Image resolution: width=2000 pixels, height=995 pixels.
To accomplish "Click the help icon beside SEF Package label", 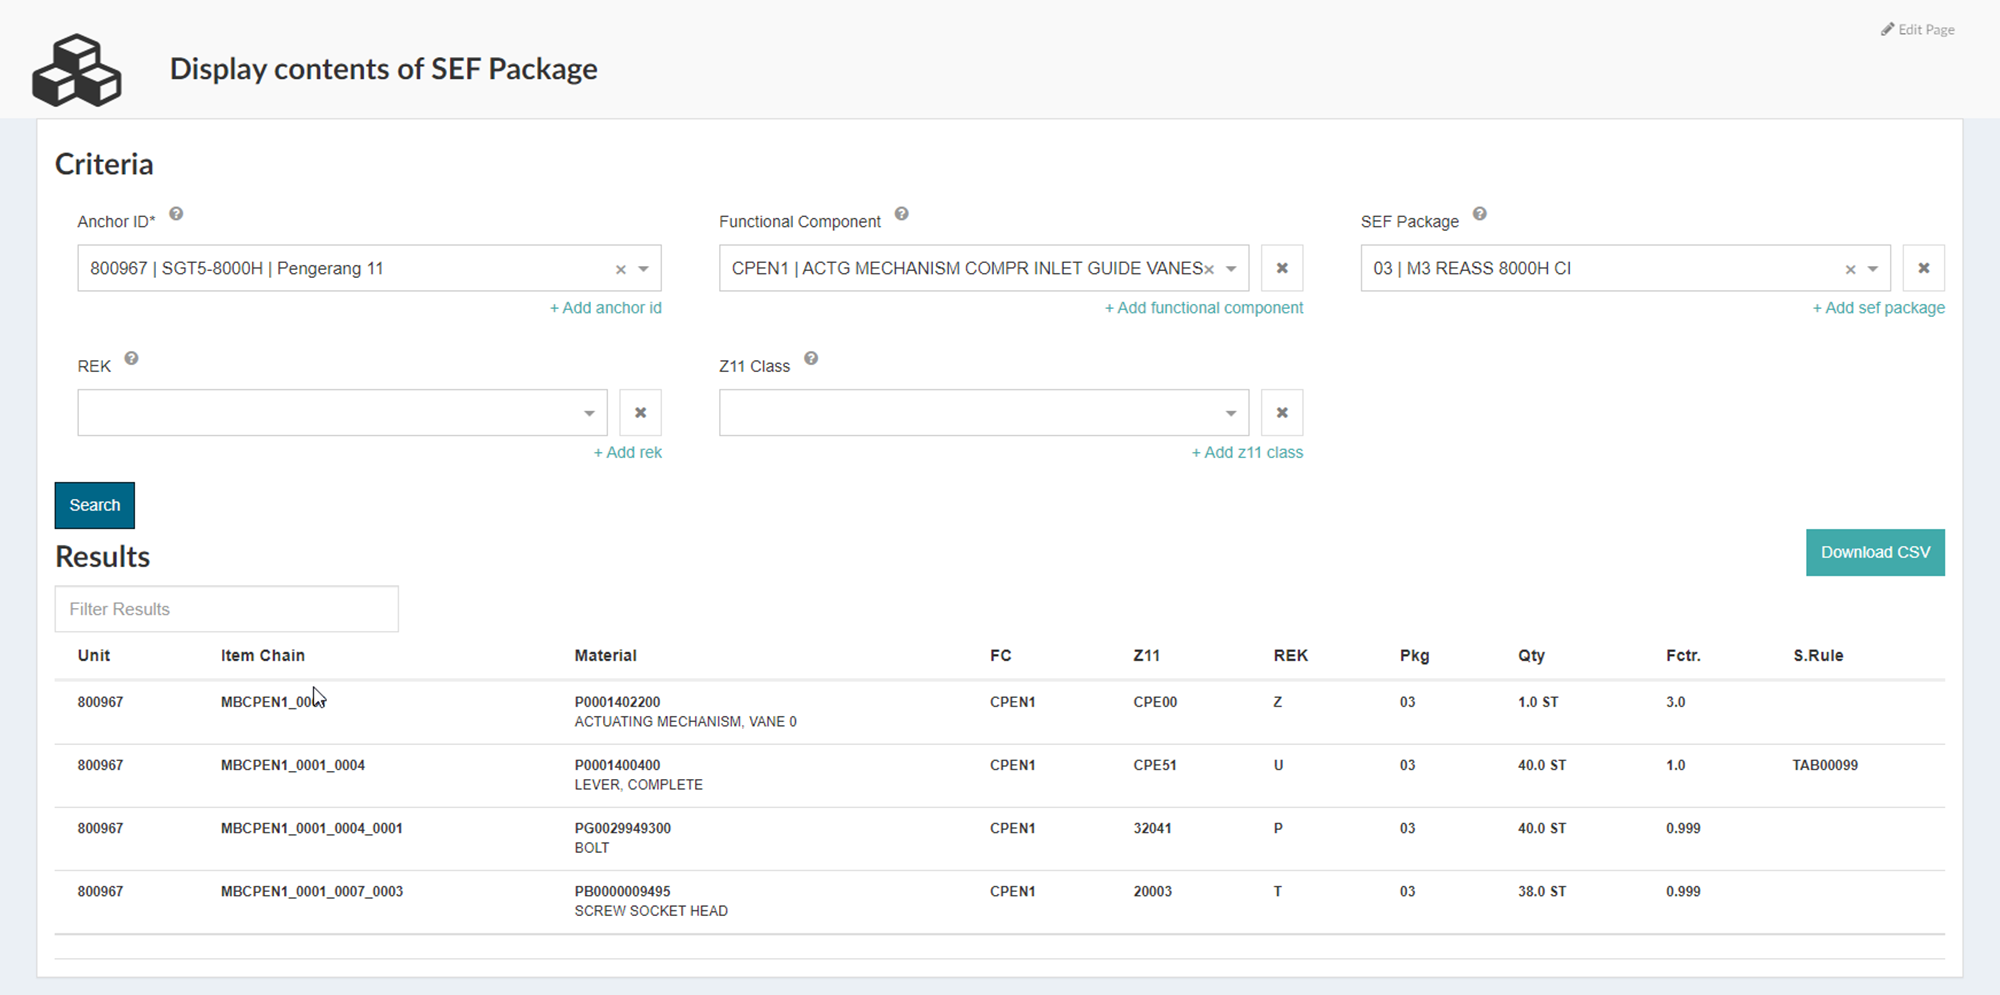I will (1479, 214).
